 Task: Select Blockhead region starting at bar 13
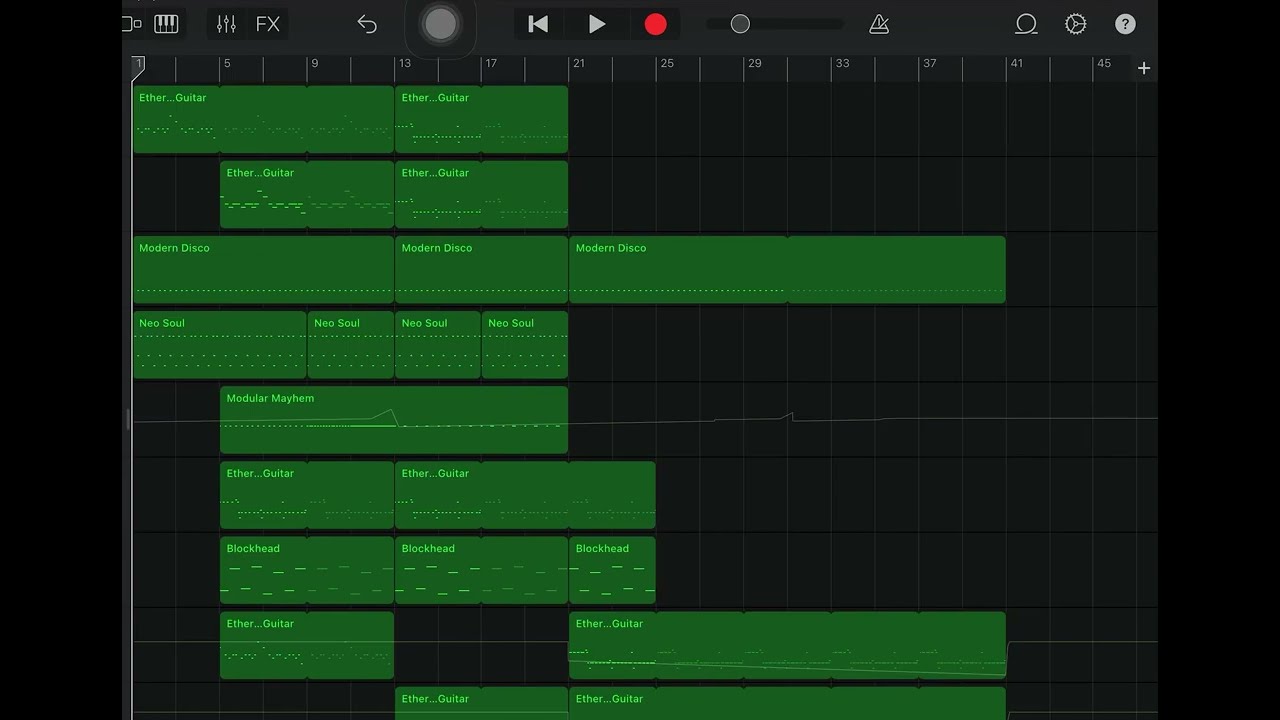tap(481, 570)
